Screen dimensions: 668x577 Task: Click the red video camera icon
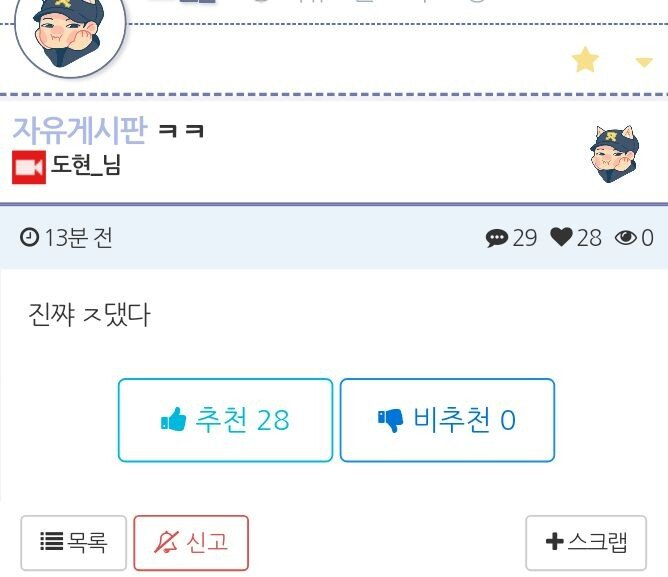pos(29,167)
